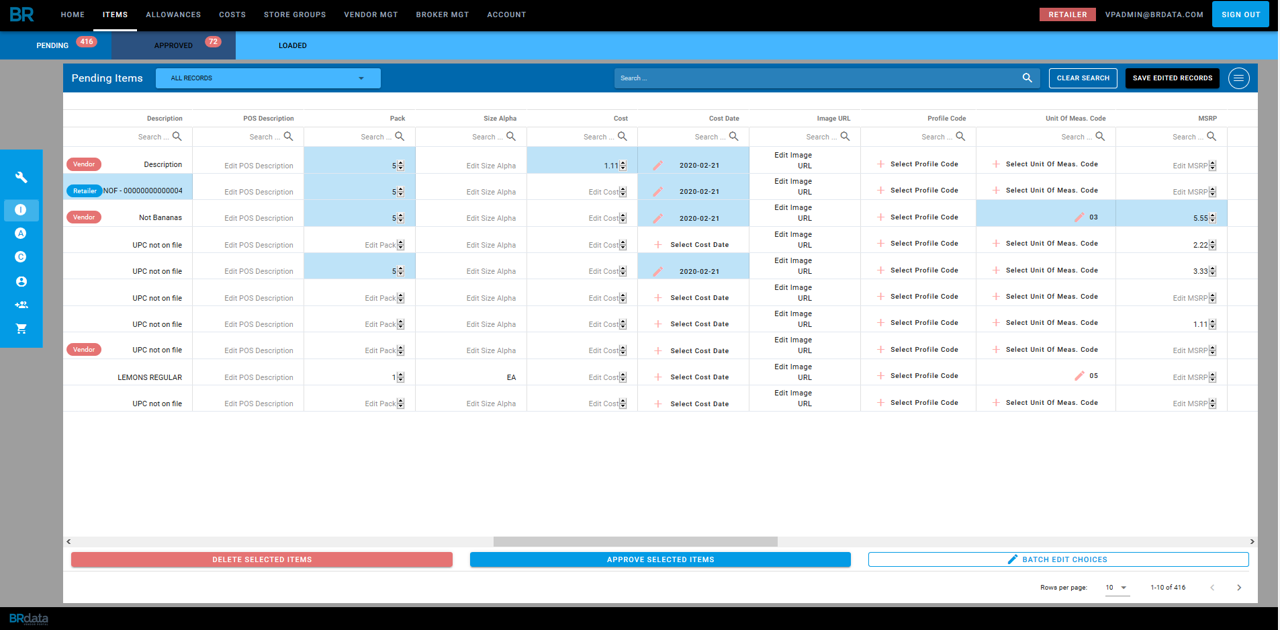Click the Profile Code column search icon
This screenshot has height=630, width=1280.
tap(960, 136)
